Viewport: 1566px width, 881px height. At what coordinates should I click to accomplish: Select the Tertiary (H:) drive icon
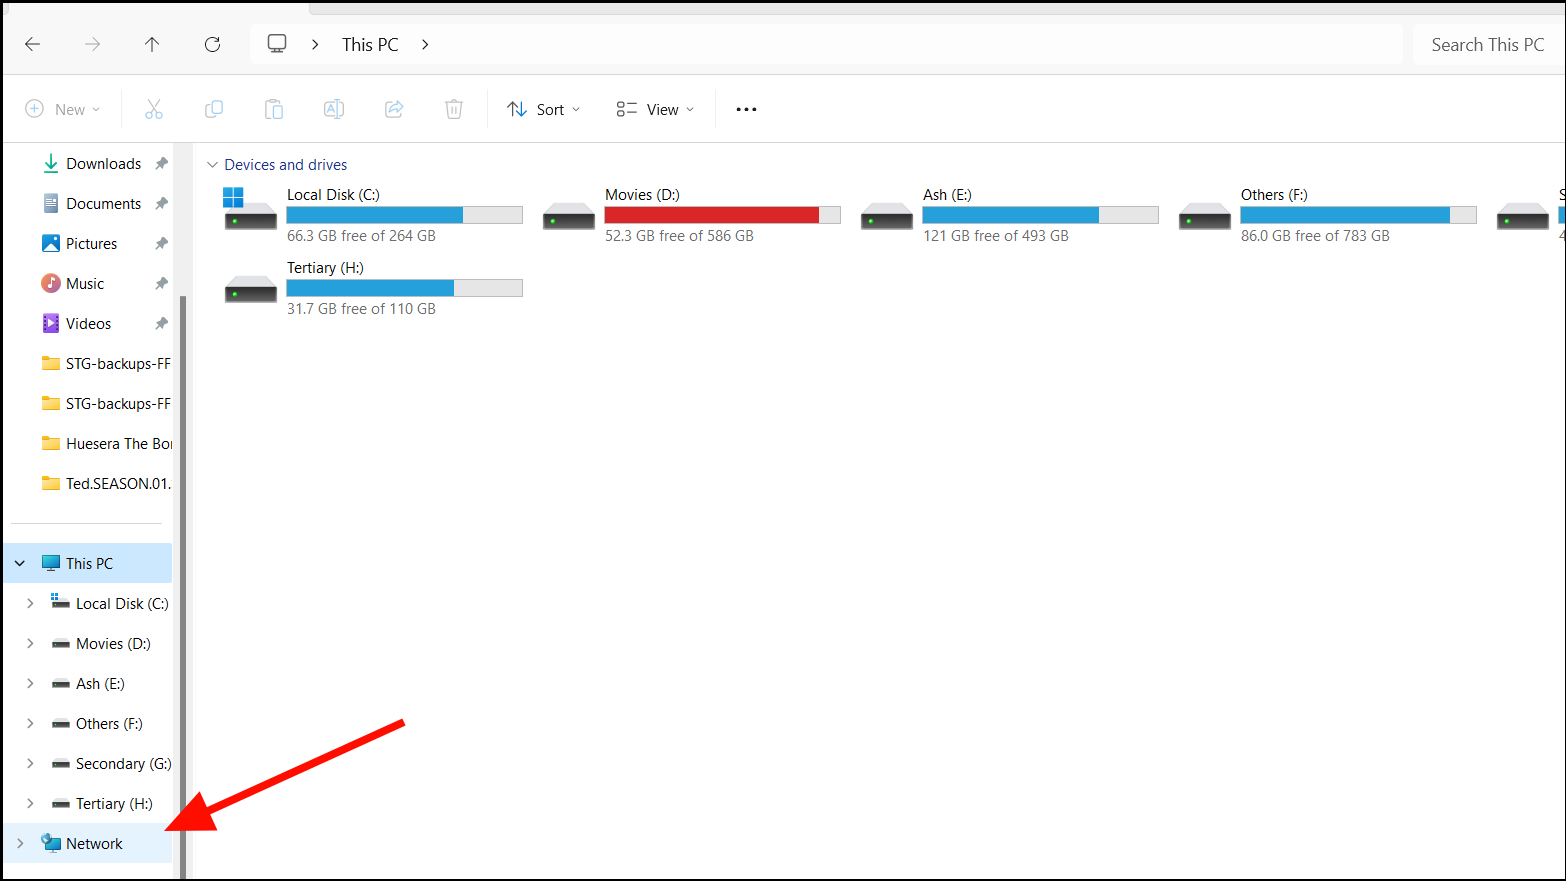click(x=250, y=288)
